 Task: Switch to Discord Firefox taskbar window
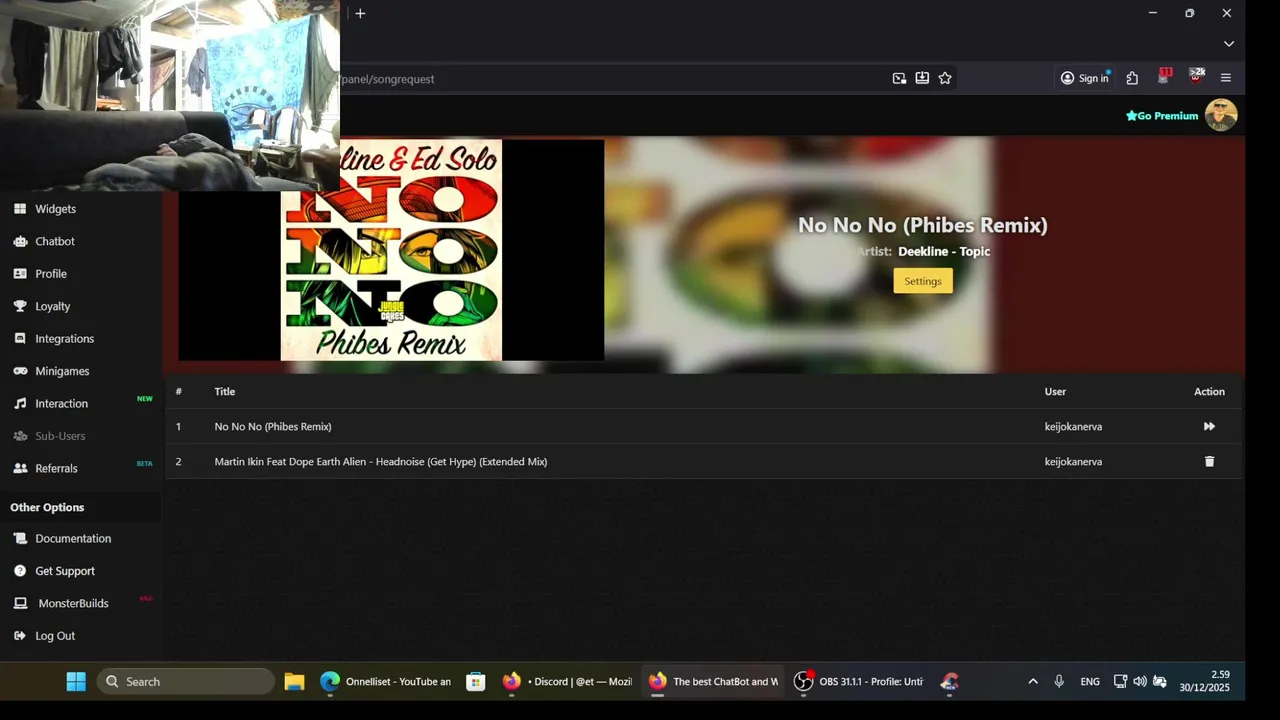(567, 681)
